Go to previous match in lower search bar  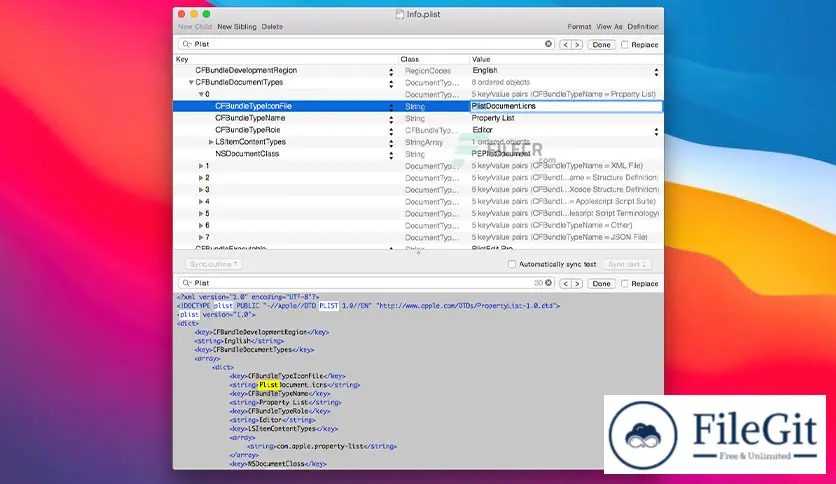[565, 284]
